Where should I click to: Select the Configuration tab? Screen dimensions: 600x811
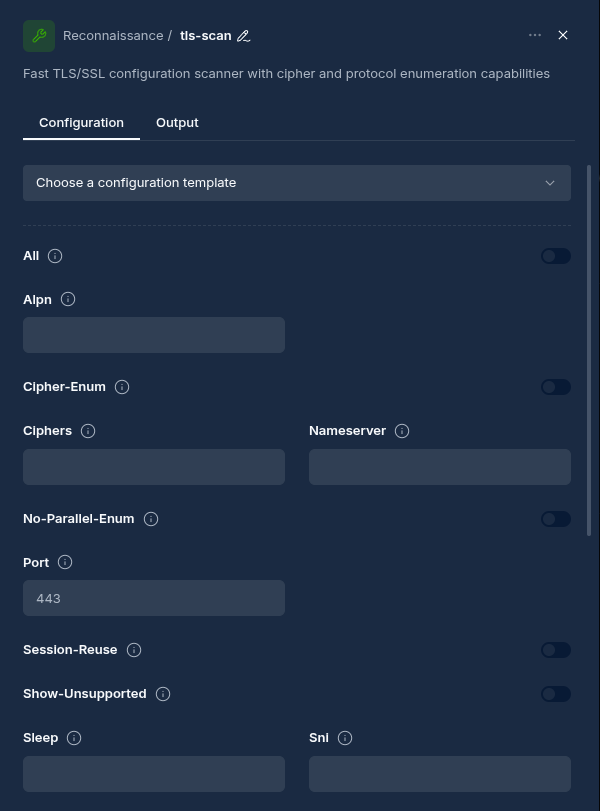81,123
